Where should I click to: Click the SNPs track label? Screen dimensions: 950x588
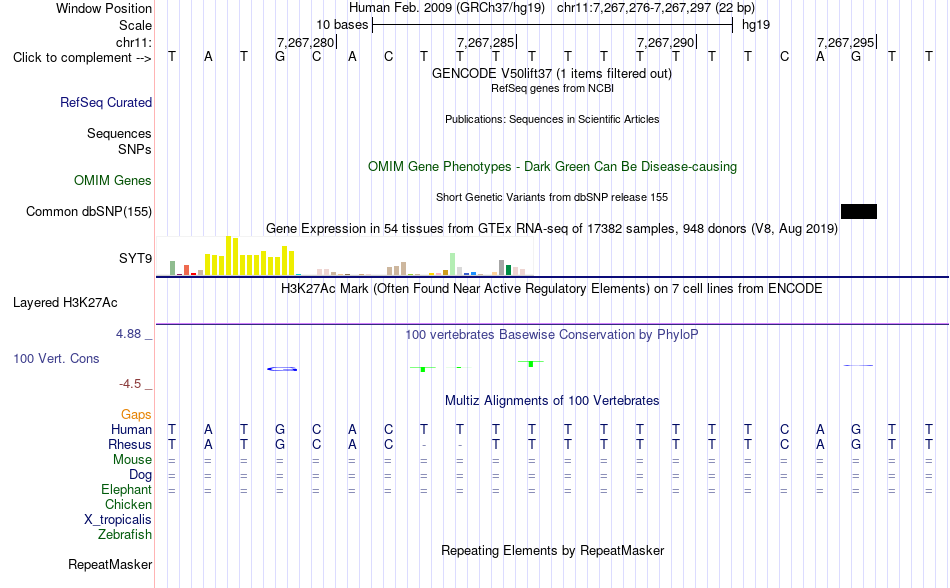coord(135,149)
